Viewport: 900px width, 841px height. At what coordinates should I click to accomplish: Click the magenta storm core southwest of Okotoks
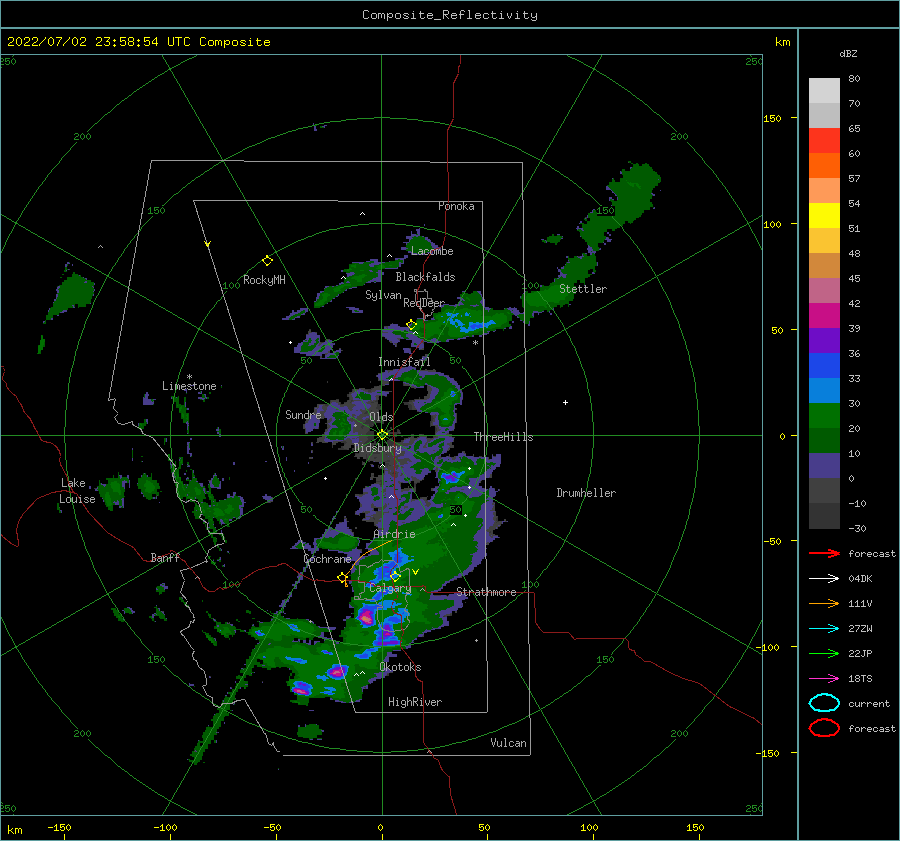point(338,671)
